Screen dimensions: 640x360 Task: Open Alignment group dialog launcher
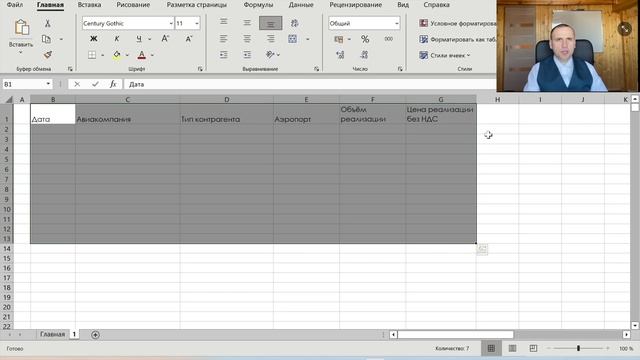[x=316, y=69]
